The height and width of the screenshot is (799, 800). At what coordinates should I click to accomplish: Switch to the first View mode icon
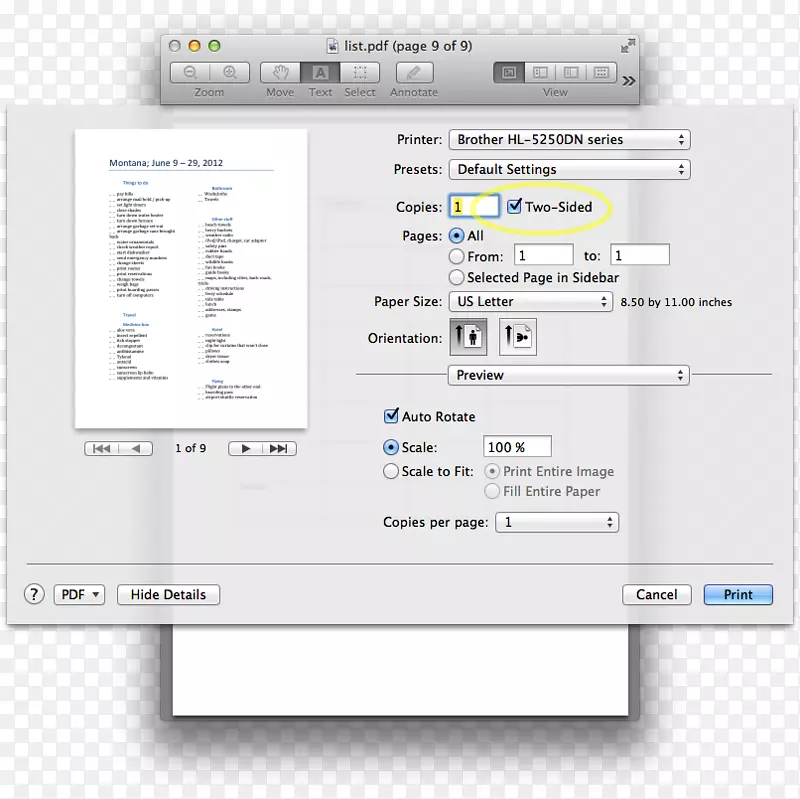click(509, 72)
